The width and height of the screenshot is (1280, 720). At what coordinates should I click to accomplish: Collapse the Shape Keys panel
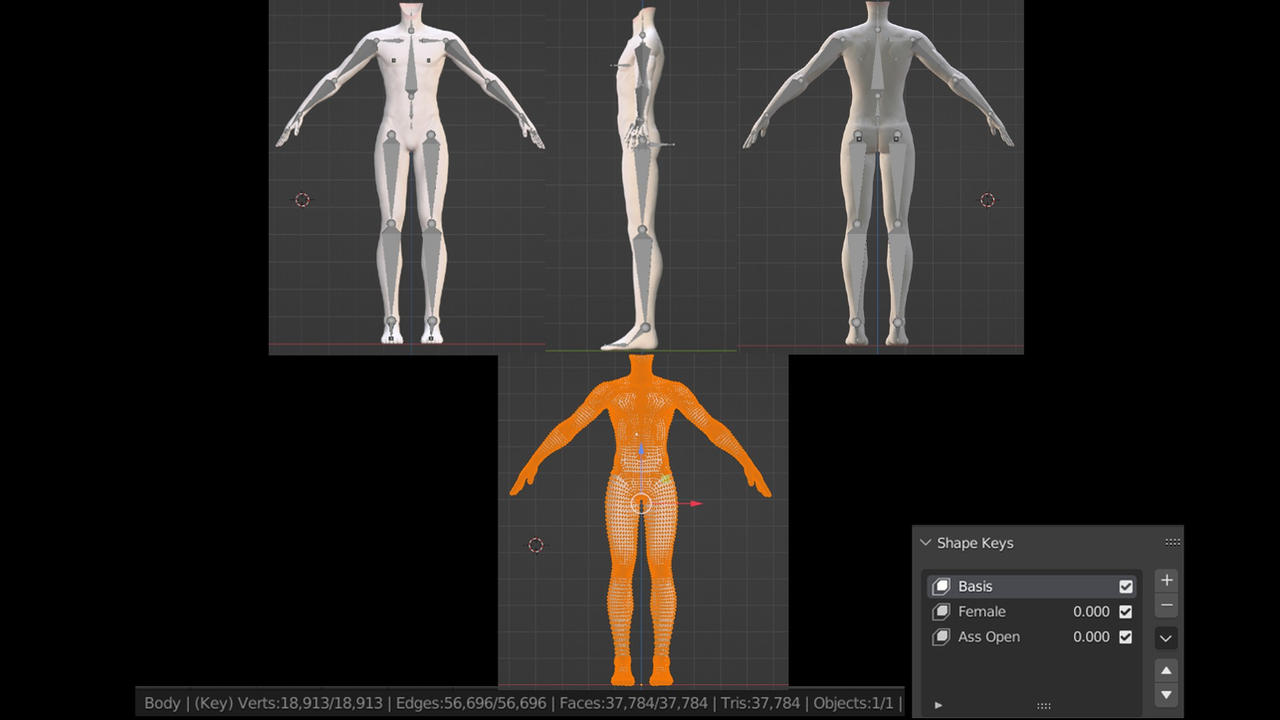pyautogui.click(x=926, y=543)
